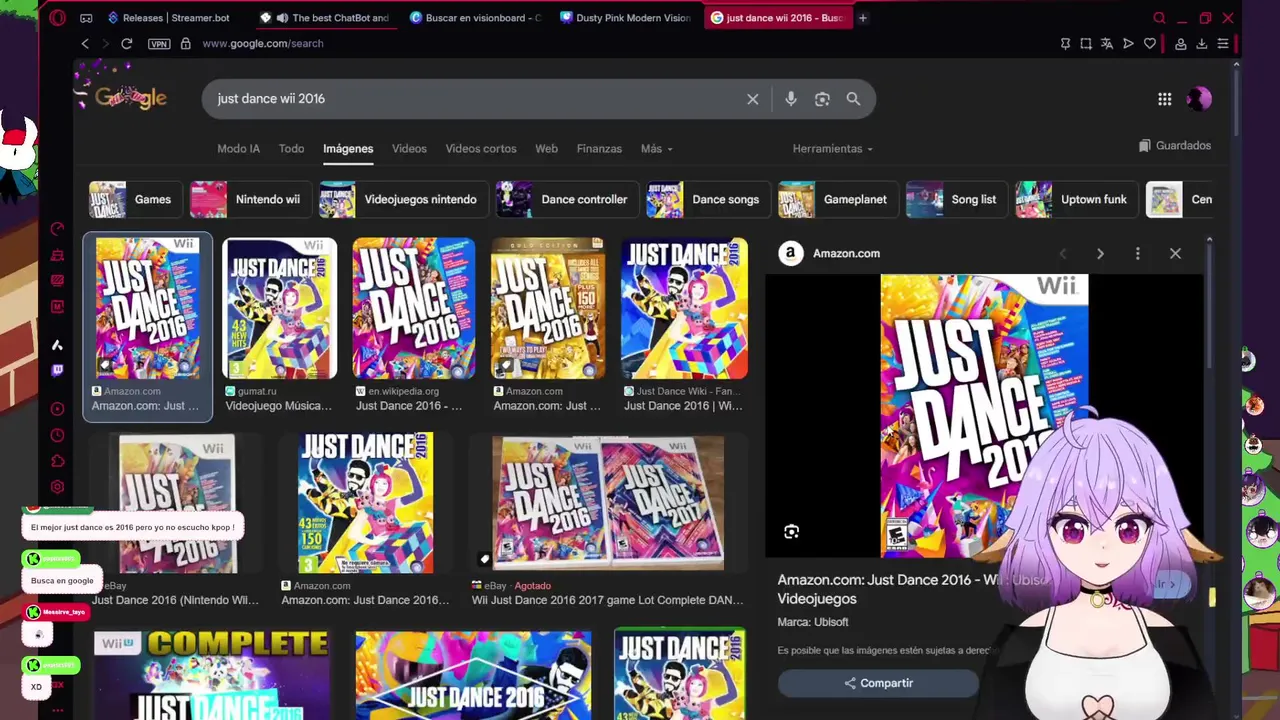Viewport: 1280px width, 720px height.
Task: Open Gold Edition Just Dance 2016 thumbnail
Action: [x=548, y=308]
